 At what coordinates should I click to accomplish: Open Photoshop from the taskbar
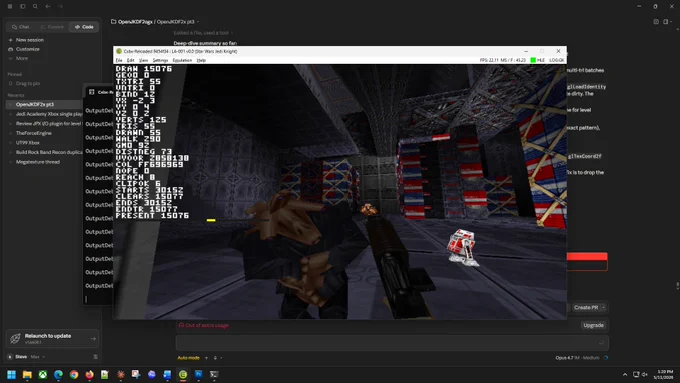pyautogui.click(x=199, y=375)
